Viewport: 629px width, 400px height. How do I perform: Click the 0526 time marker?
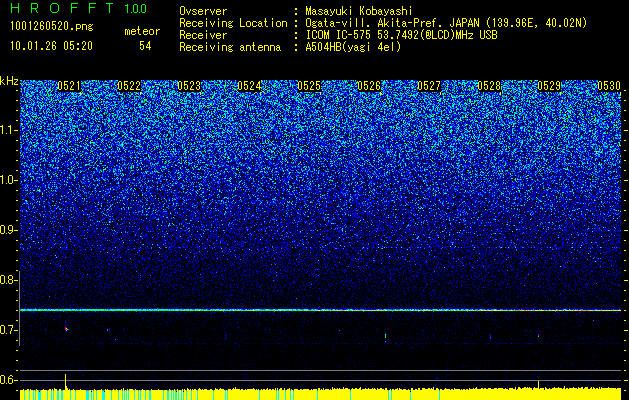pyautogui.click(x=369, y=86)
